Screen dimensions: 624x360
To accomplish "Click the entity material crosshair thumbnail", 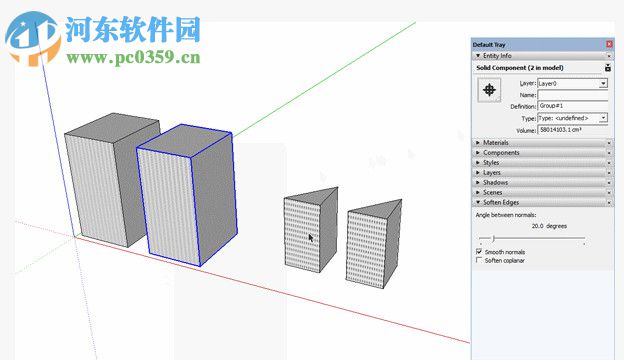I will point(489,90).
